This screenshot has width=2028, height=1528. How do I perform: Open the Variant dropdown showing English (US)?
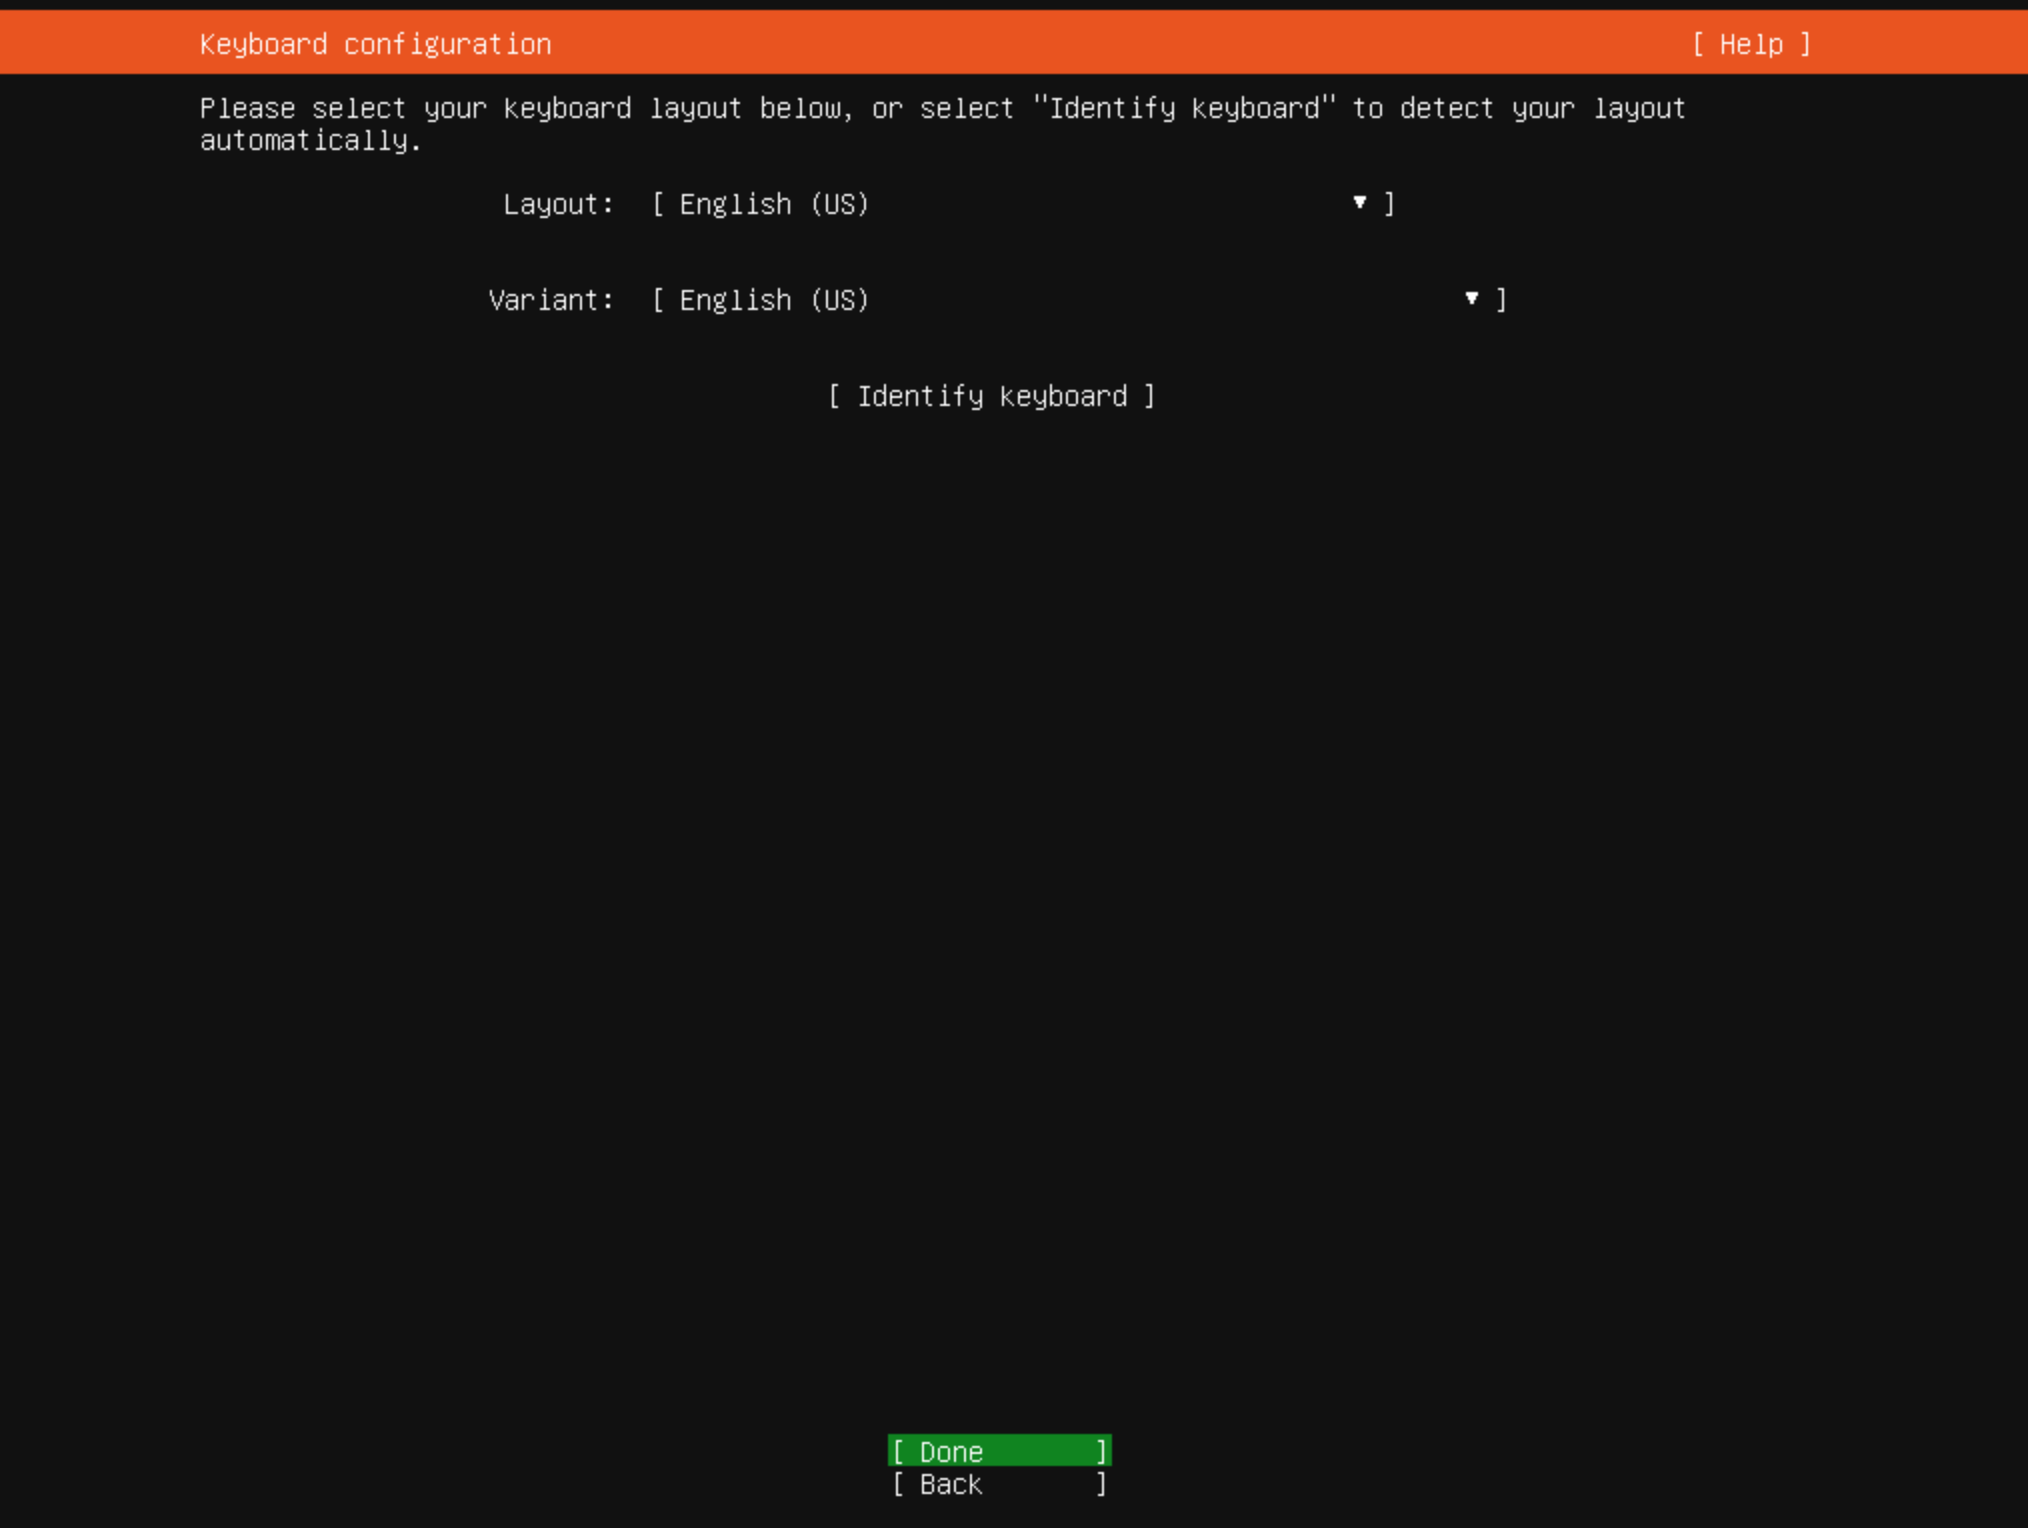[x=1079, y=300]
